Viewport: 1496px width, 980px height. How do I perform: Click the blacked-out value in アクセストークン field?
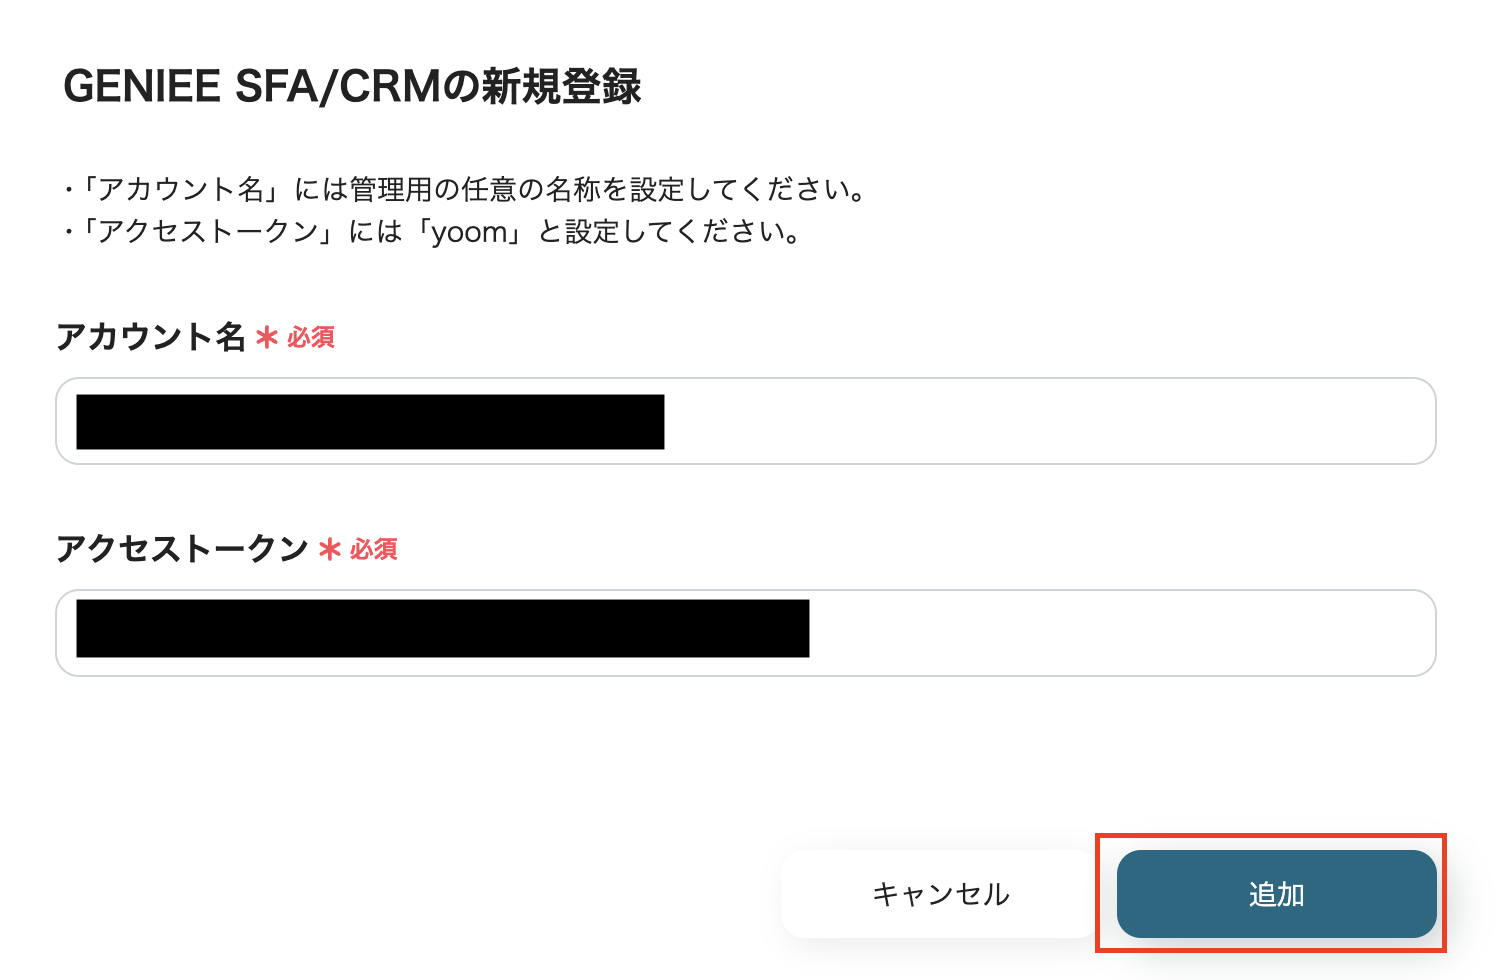tap(442, 629)
